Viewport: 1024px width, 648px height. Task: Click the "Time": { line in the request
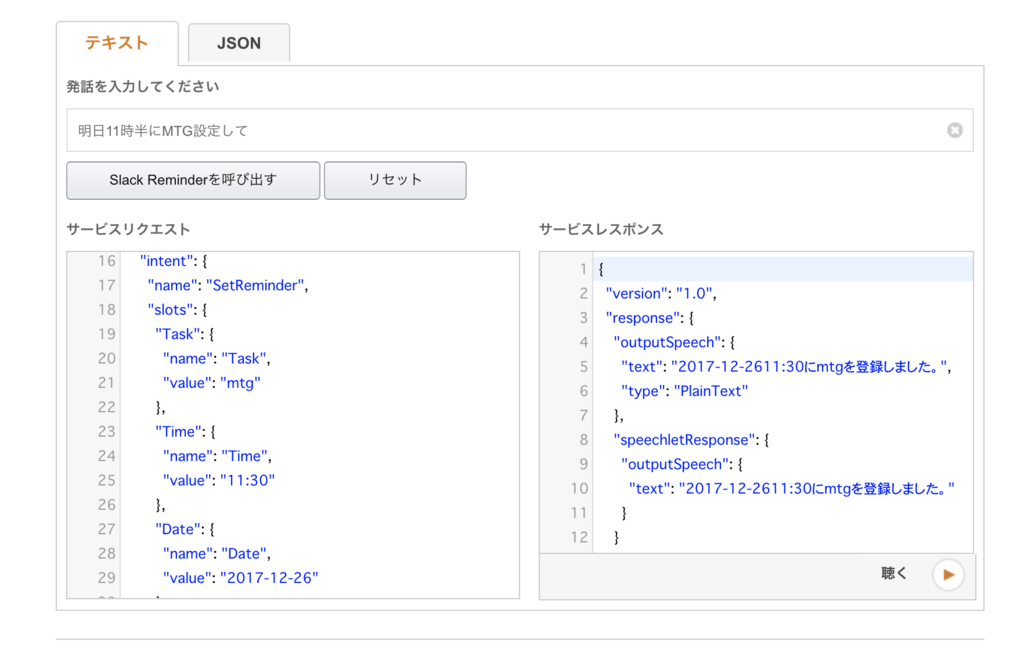coord(185,432)
